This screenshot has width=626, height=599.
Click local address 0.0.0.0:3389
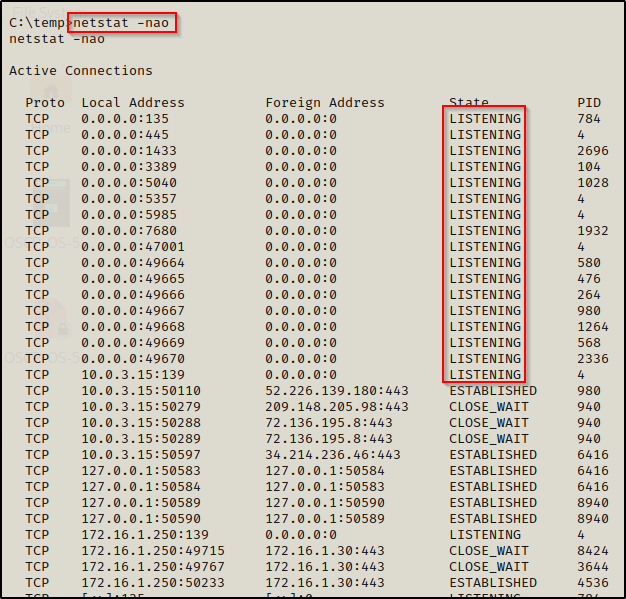(x=129, y=167)
